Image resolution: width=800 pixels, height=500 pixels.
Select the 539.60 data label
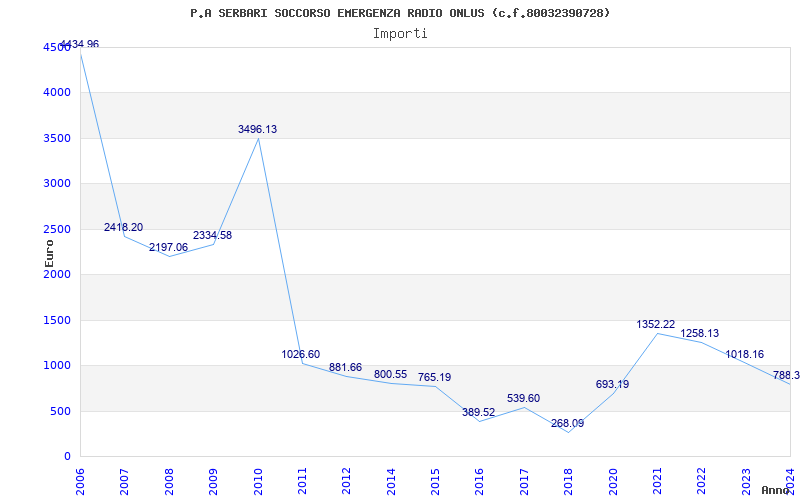(x=523, y=398)
